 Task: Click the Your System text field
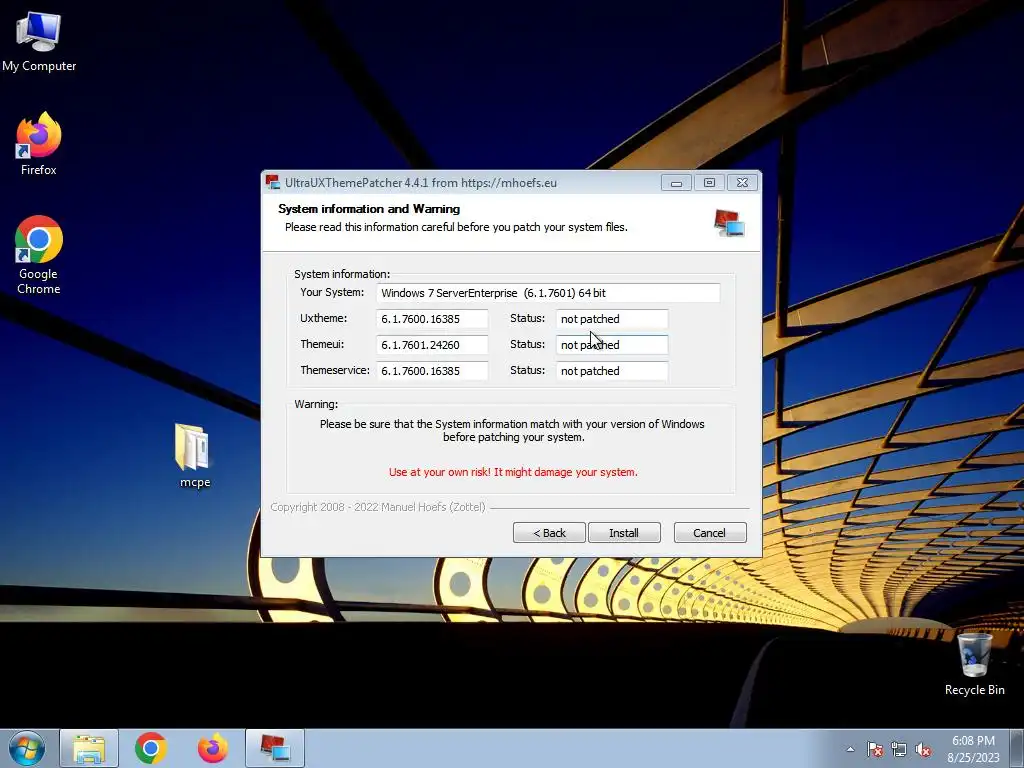coord(548,293)
